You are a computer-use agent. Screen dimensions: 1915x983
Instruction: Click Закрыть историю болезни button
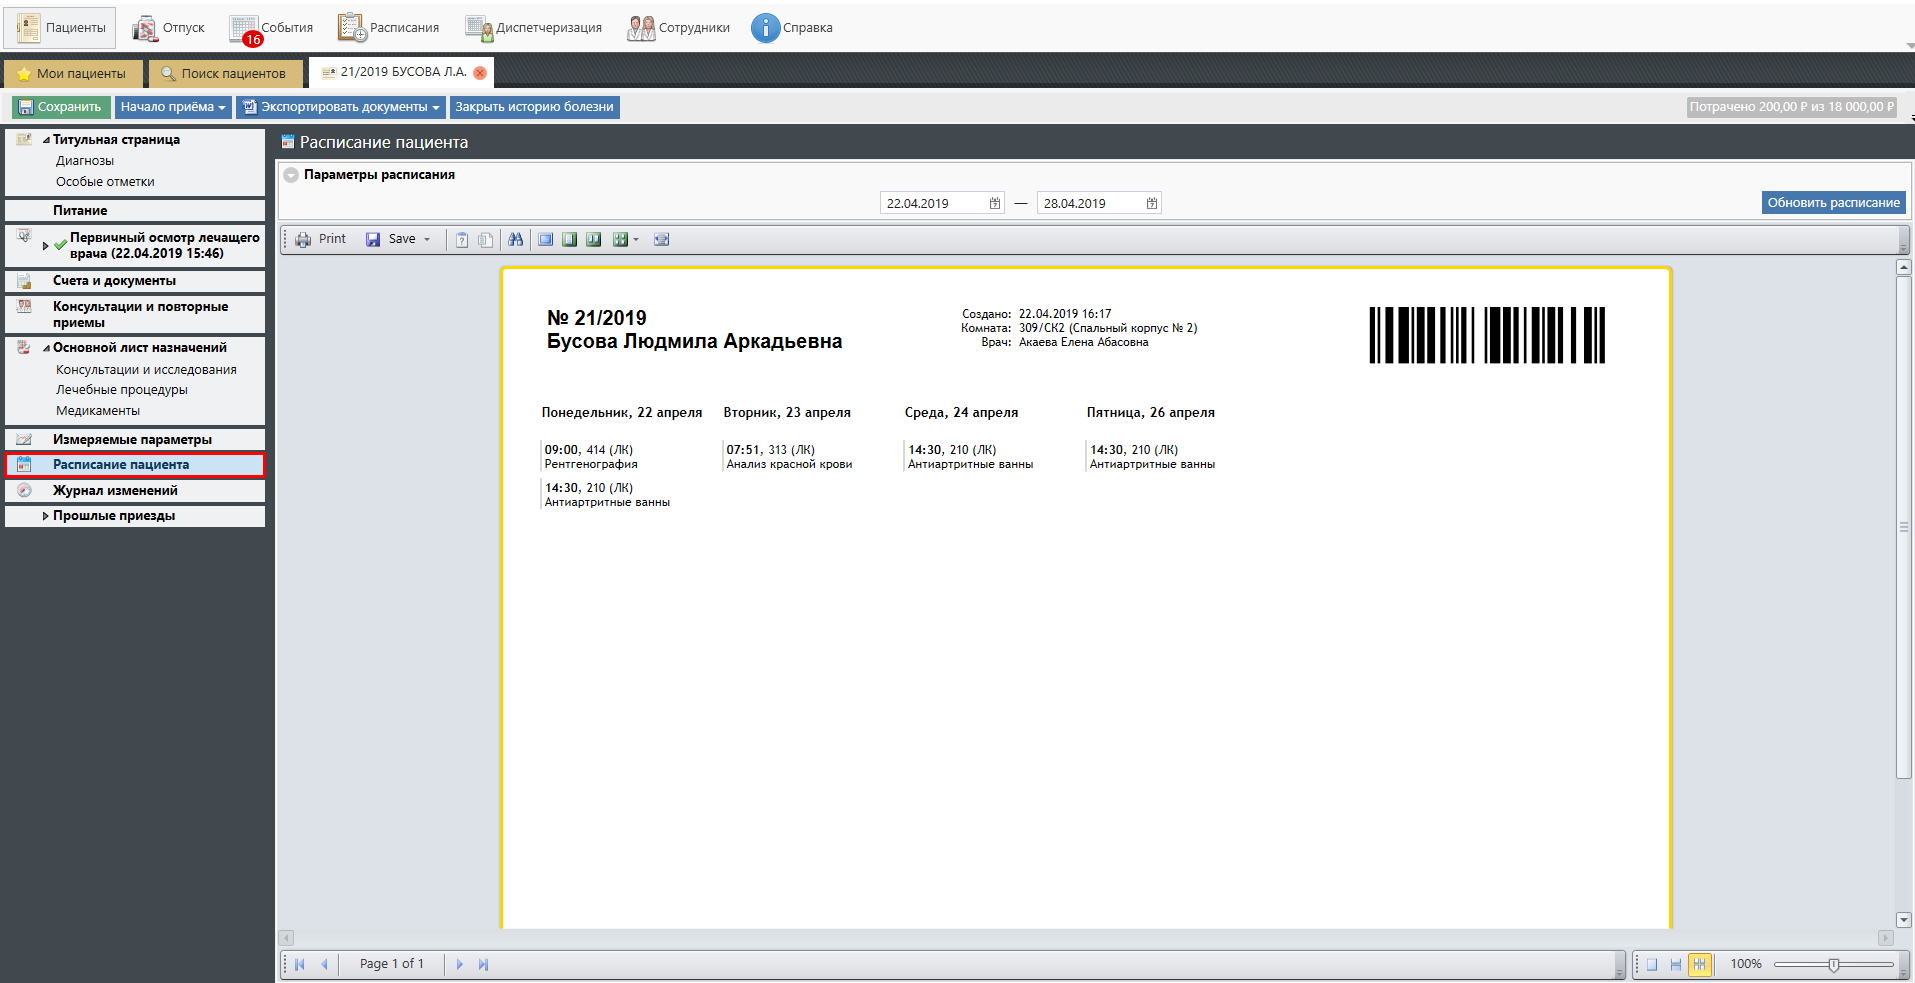pyautogui.click(x=534, y=107)
